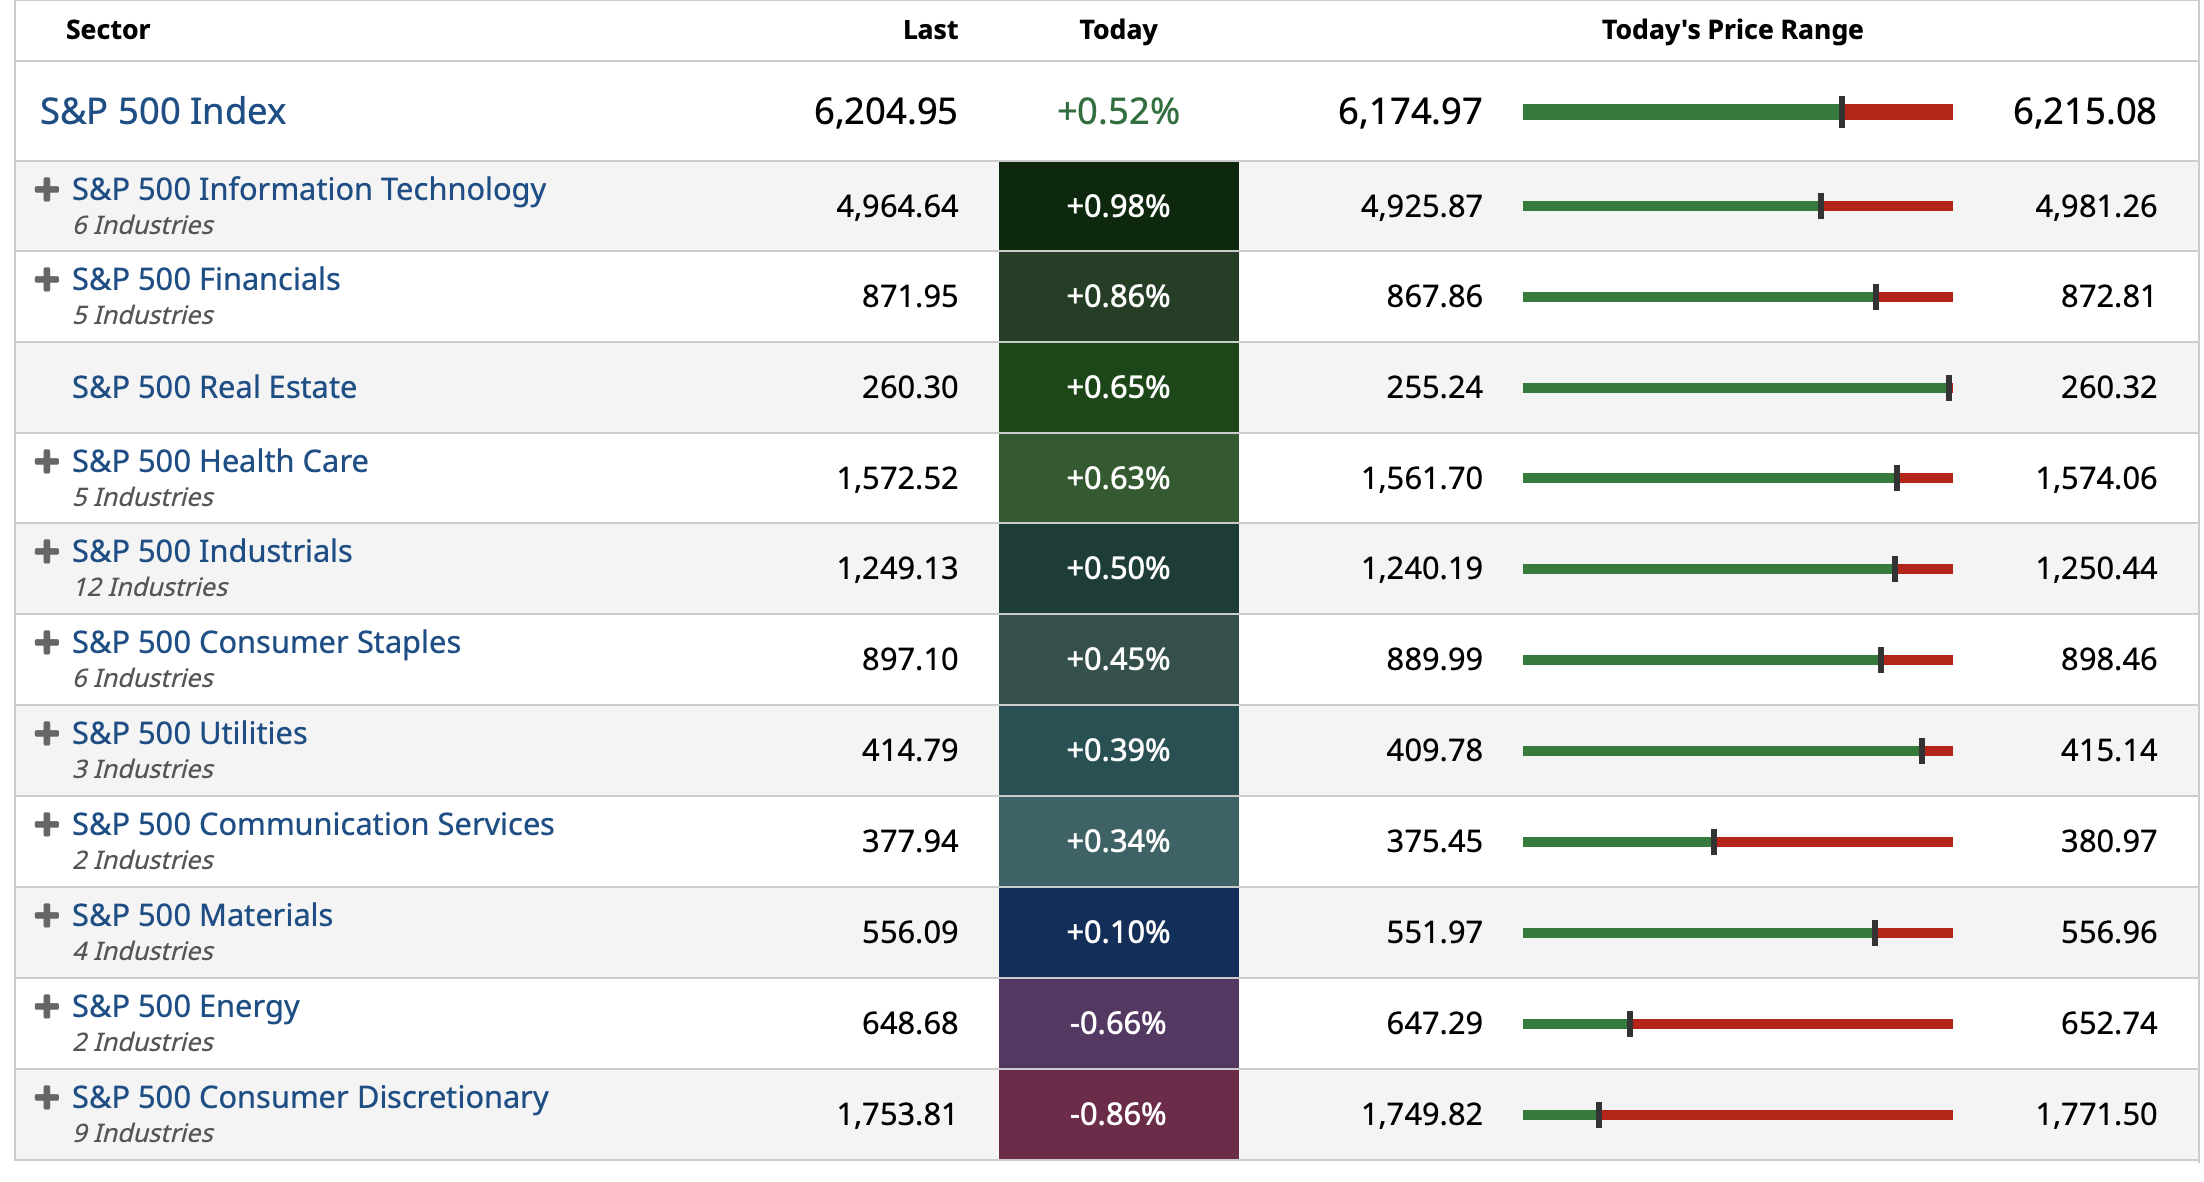Click the plus icon beside Industrials
This screenshot has width=2204, height=1182.
[46, 552]
